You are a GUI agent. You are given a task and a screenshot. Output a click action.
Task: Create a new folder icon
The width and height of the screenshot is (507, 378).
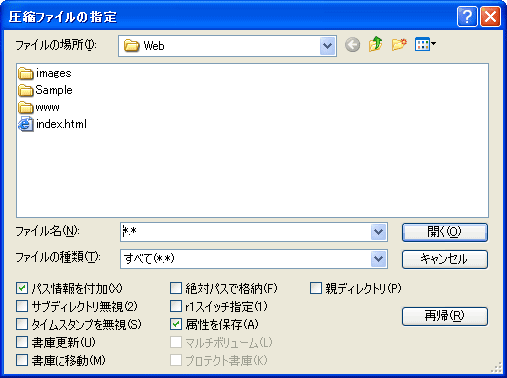pos(399,44)
